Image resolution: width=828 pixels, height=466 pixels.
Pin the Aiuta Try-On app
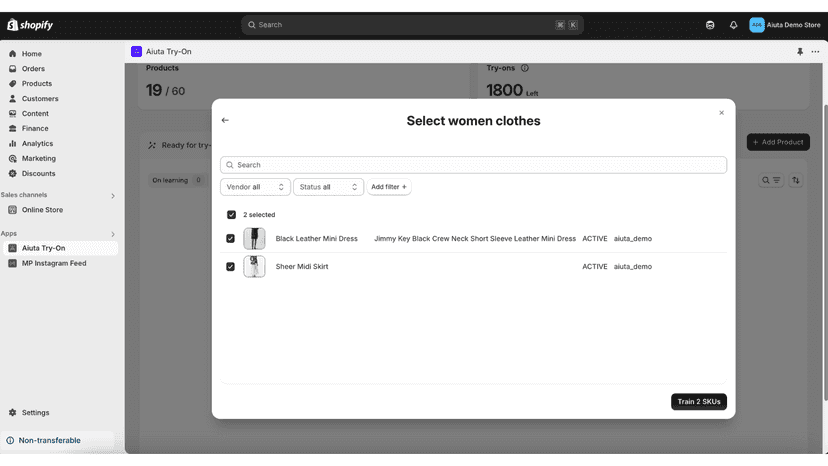click(800, 52)
